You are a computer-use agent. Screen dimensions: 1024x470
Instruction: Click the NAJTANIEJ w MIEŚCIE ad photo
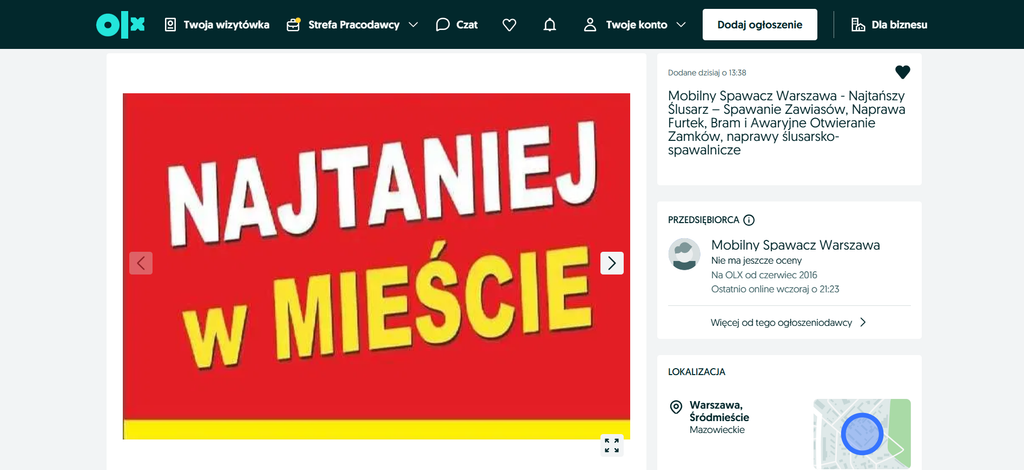point(376,266)
